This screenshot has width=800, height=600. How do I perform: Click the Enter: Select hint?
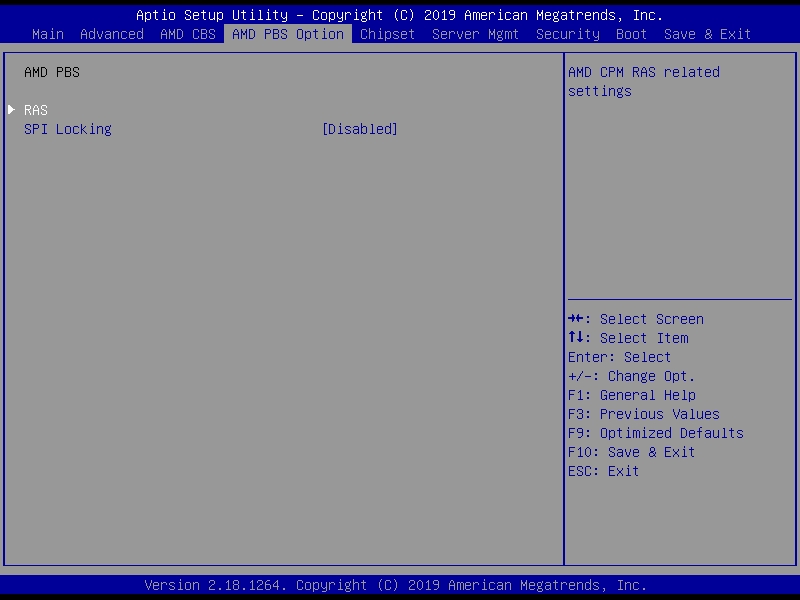point(619,357)
